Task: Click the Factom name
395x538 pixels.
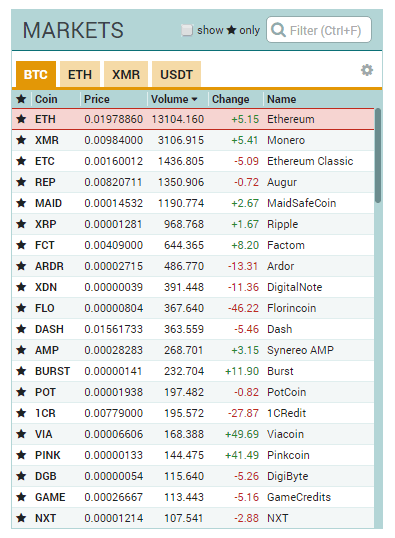Action: [x=286, y=245]
